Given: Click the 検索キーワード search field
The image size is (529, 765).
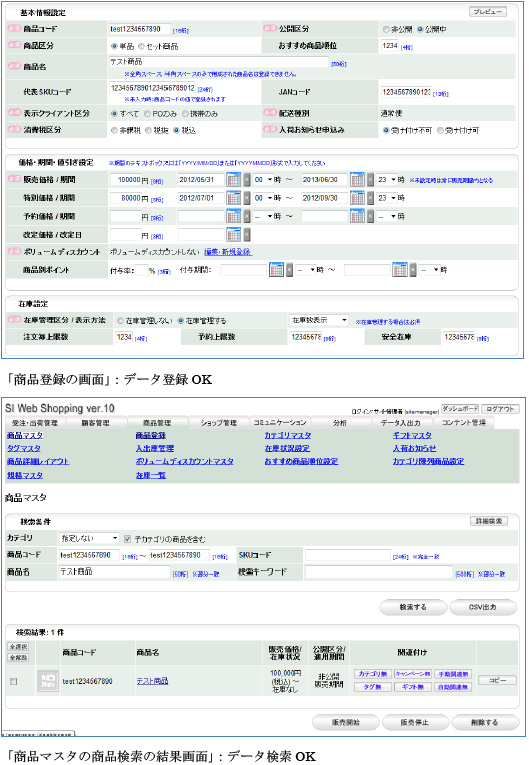Looking at the screenshot, I should tap(379, 572).
